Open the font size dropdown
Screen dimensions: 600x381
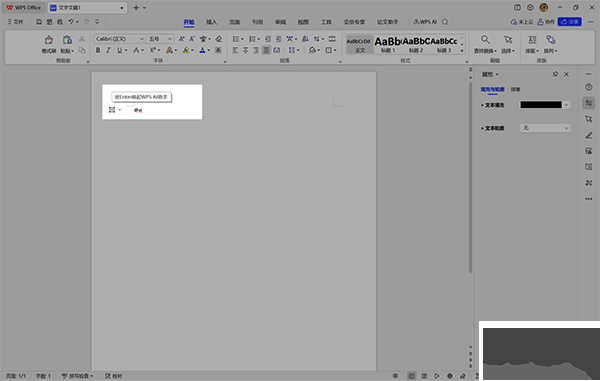click(x=170, y=39)
